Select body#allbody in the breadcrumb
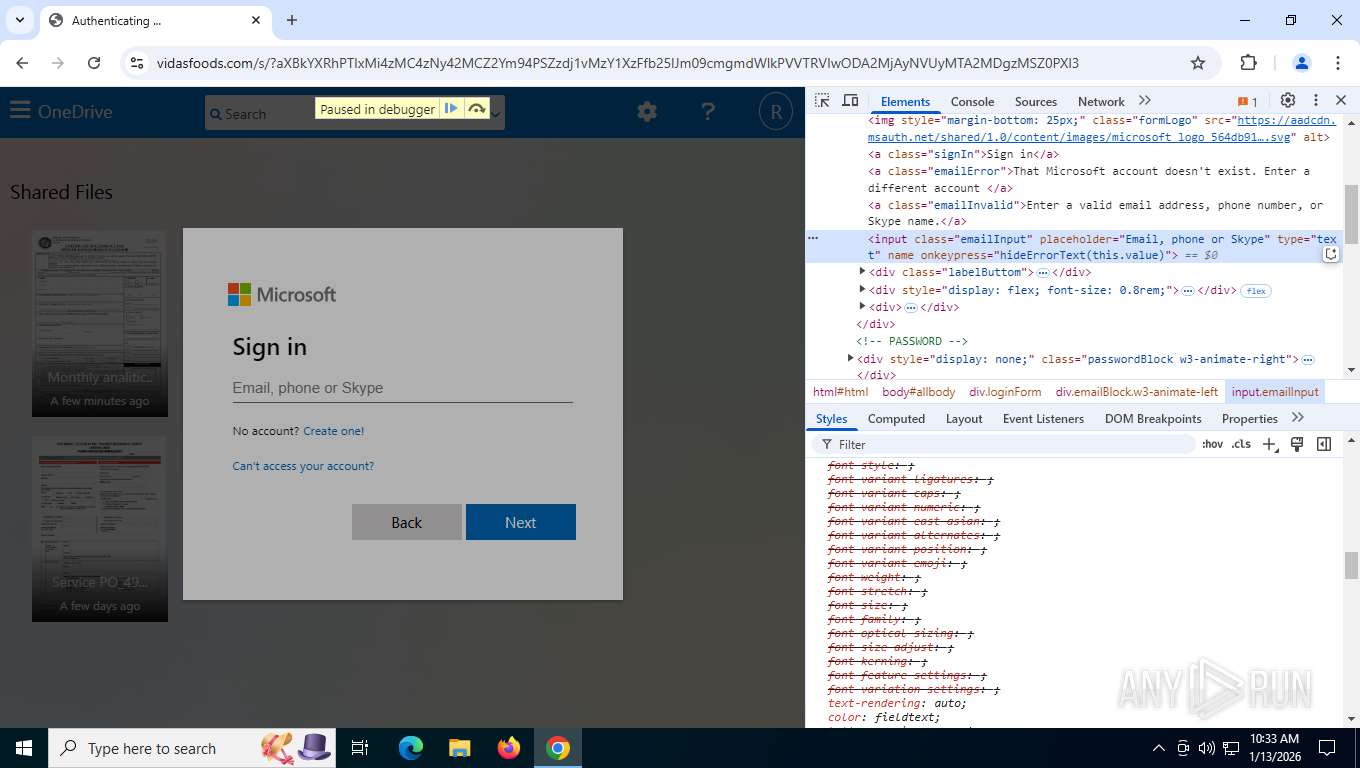 [918, 392]
